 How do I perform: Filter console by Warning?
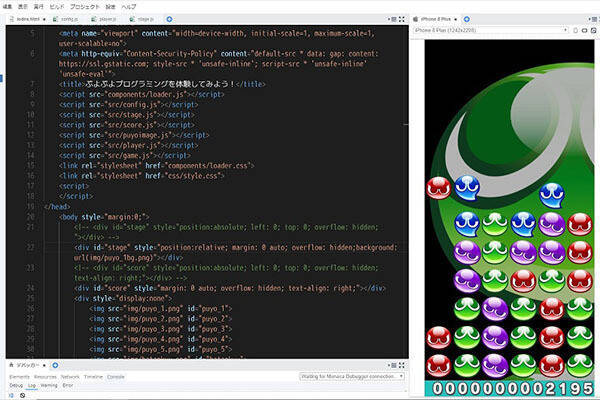pyautogui.click(x=48, y=385)
